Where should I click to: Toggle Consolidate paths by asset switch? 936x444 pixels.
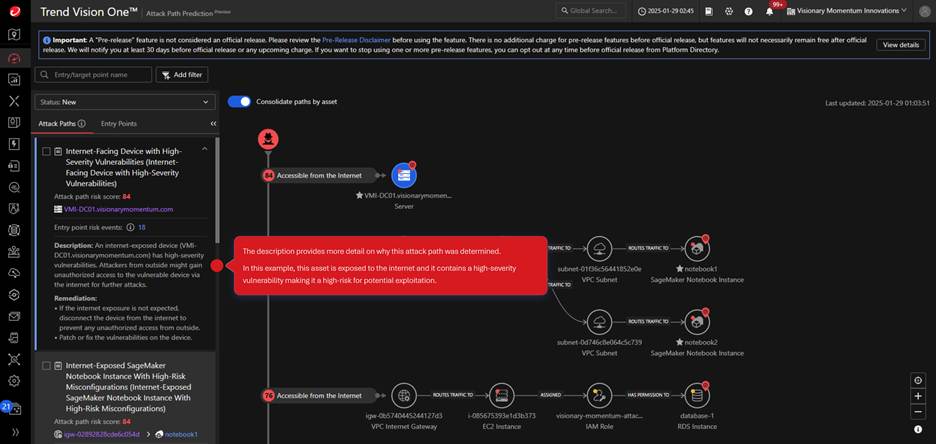239,101
